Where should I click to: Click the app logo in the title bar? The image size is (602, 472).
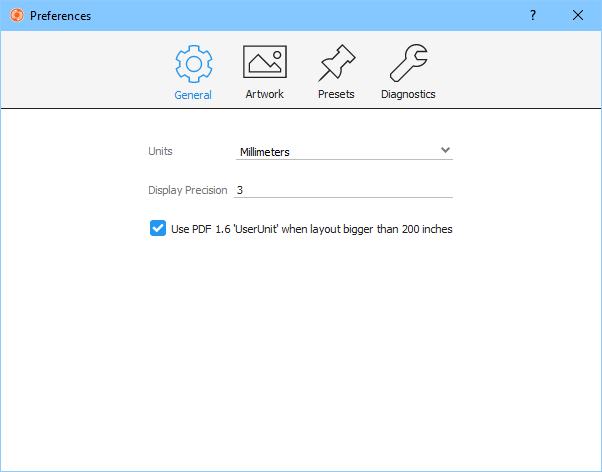(x=17, y=15)
